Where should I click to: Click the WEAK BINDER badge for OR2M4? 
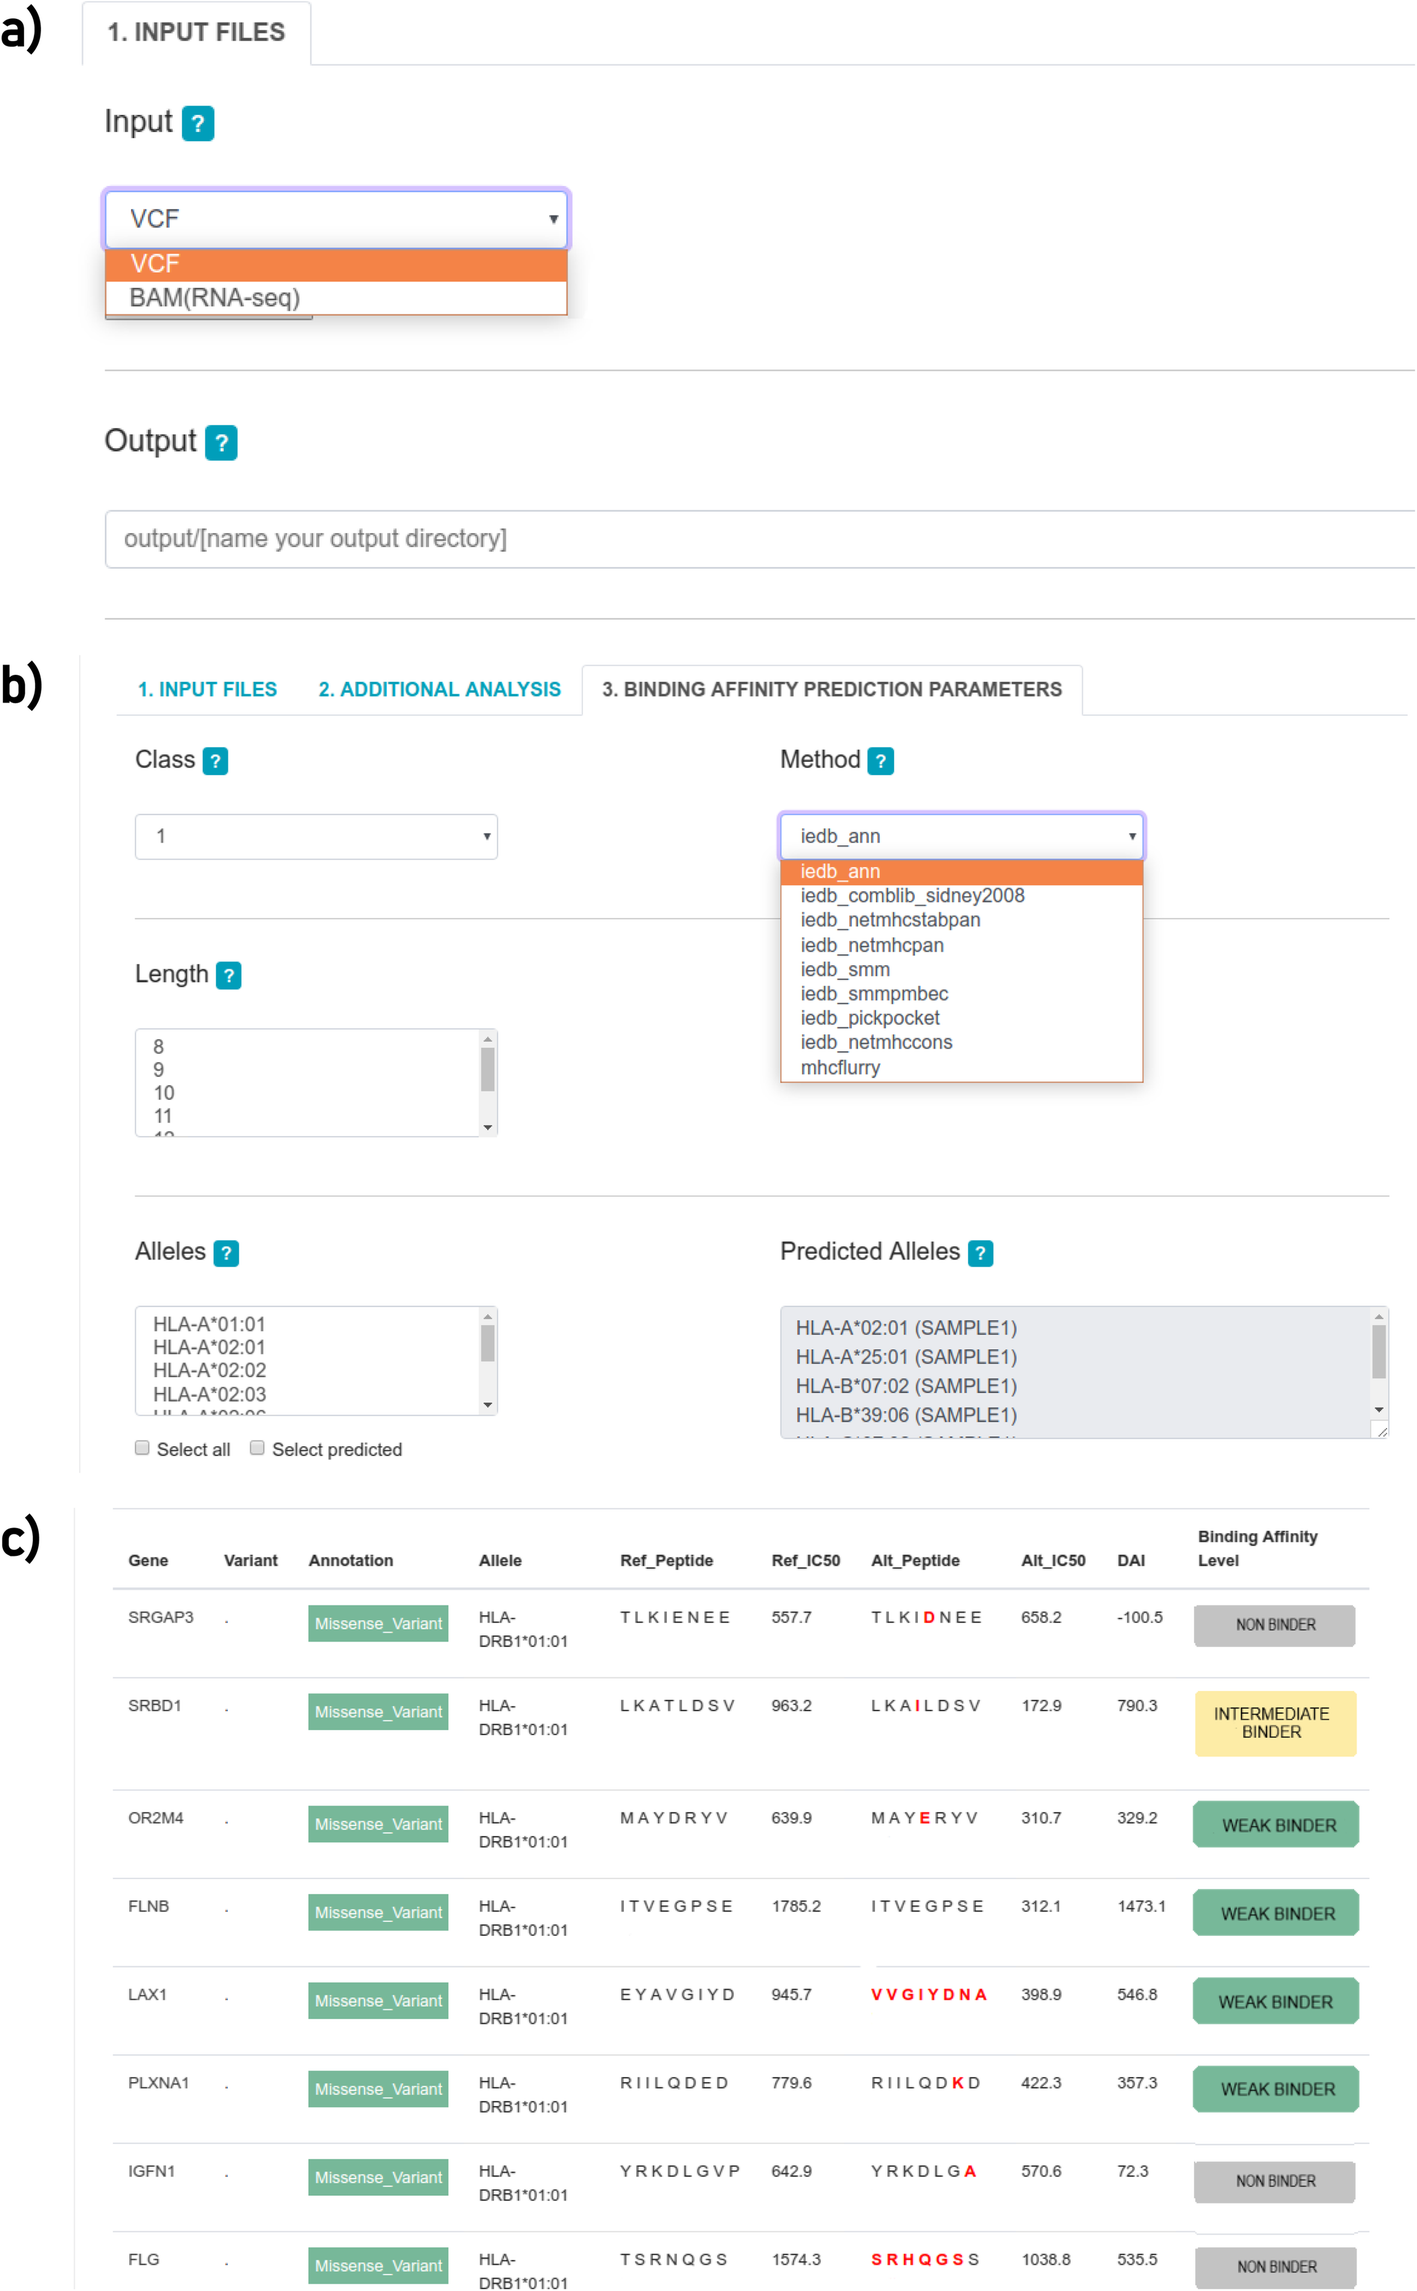[x=1275, y=1825]
